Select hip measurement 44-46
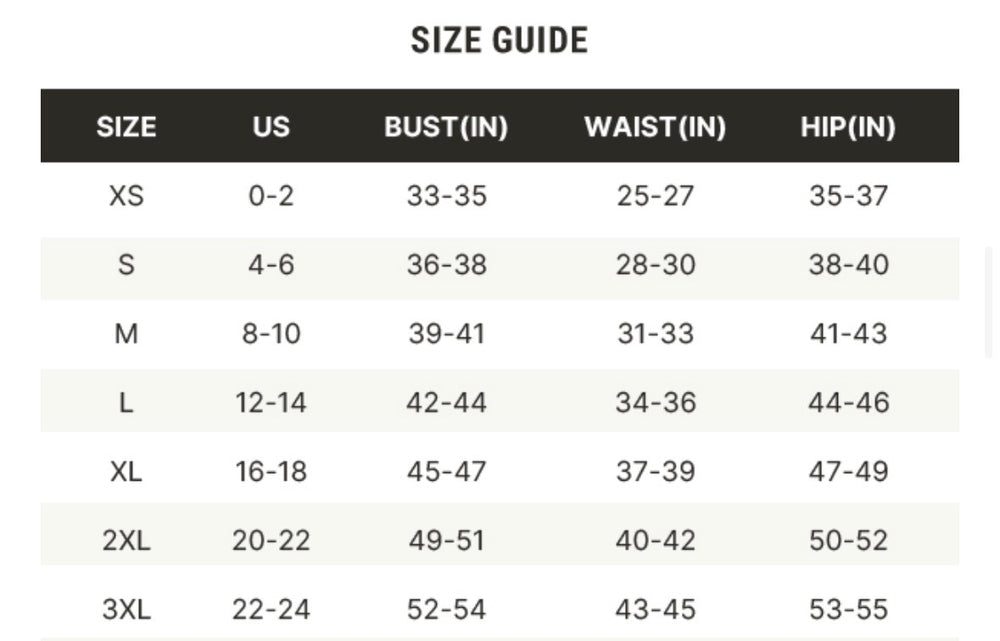Screen dimensions: 1000x641 pyautogui.click(x=848, y=403)
